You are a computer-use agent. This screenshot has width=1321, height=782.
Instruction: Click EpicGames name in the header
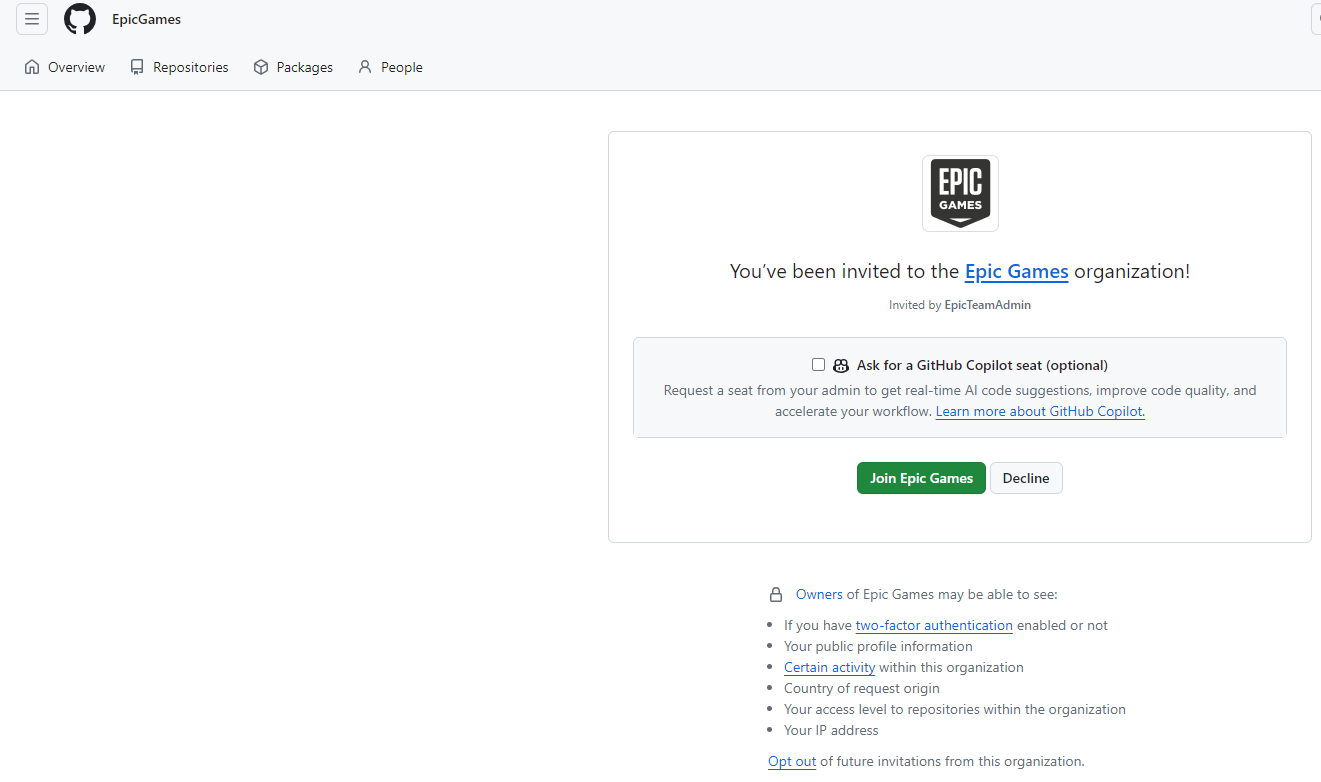click(x=146, y=19)
